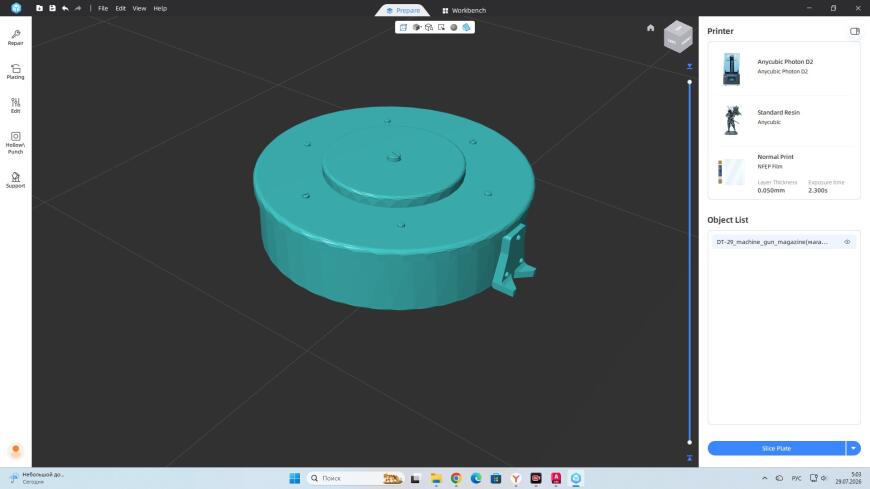Click the solid cube view icon in the floating toolbar
This screenshot has height=489, width=870.
[x=416, y=27]
